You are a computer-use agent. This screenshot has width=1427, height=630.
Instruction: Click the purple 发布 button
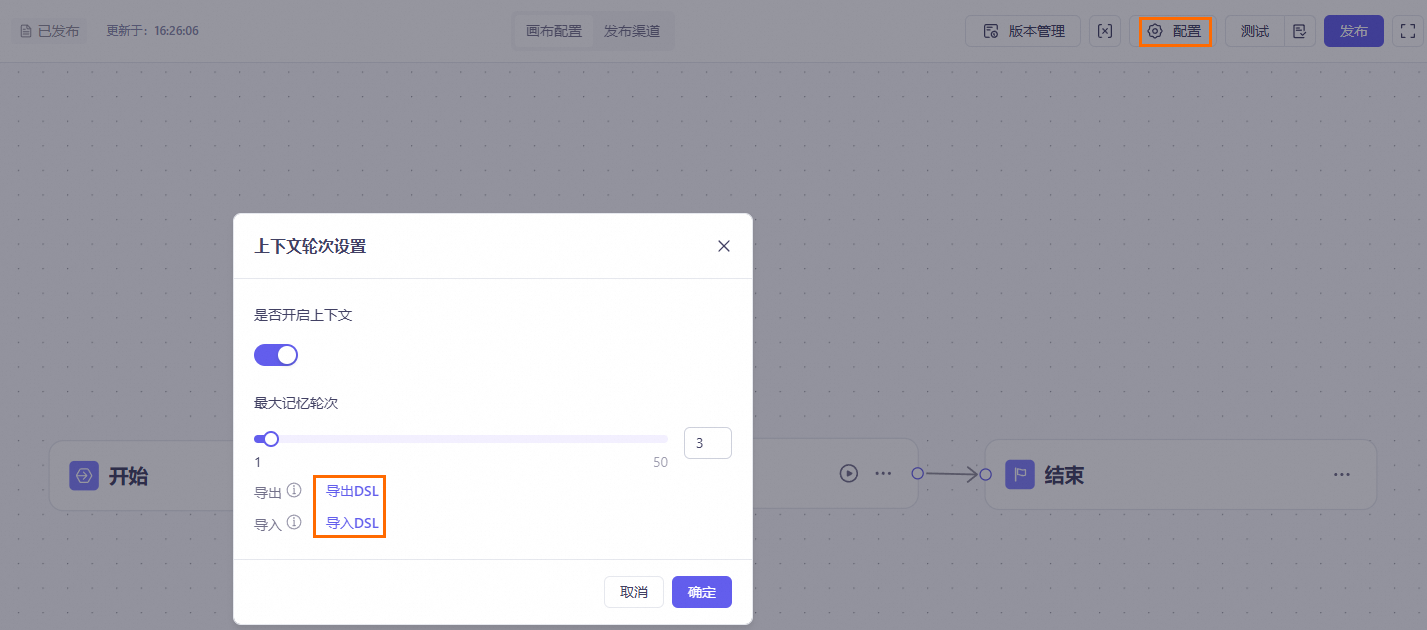1354,31
